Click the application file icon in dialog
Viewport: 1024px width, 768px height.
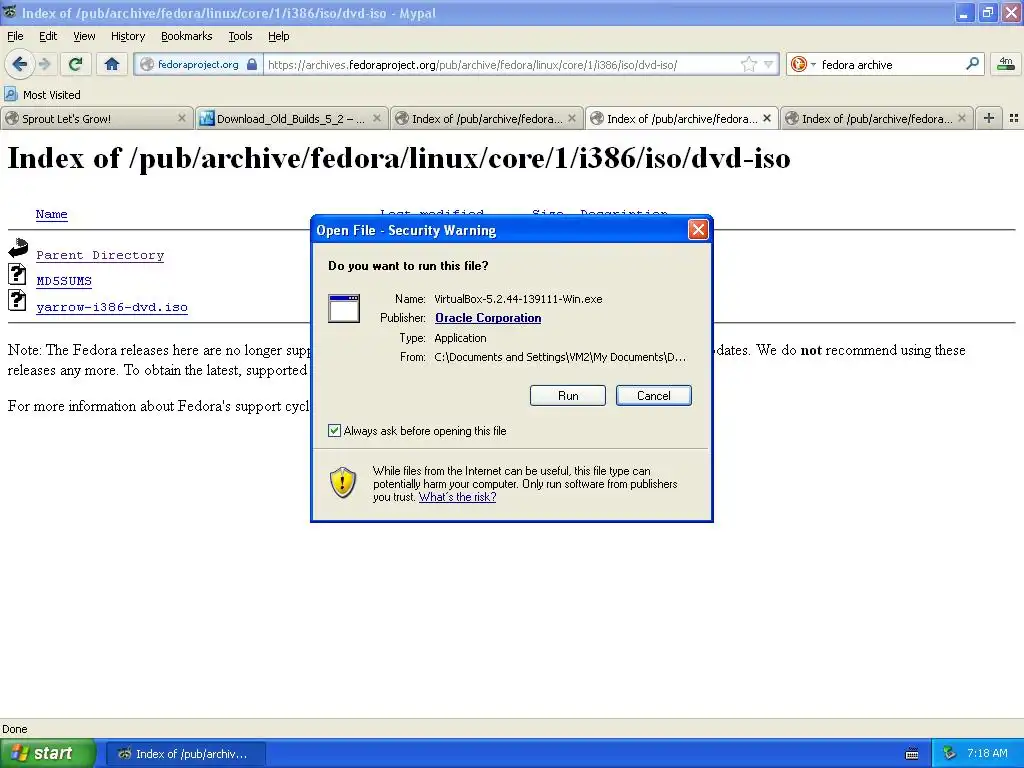click(344, 308)
